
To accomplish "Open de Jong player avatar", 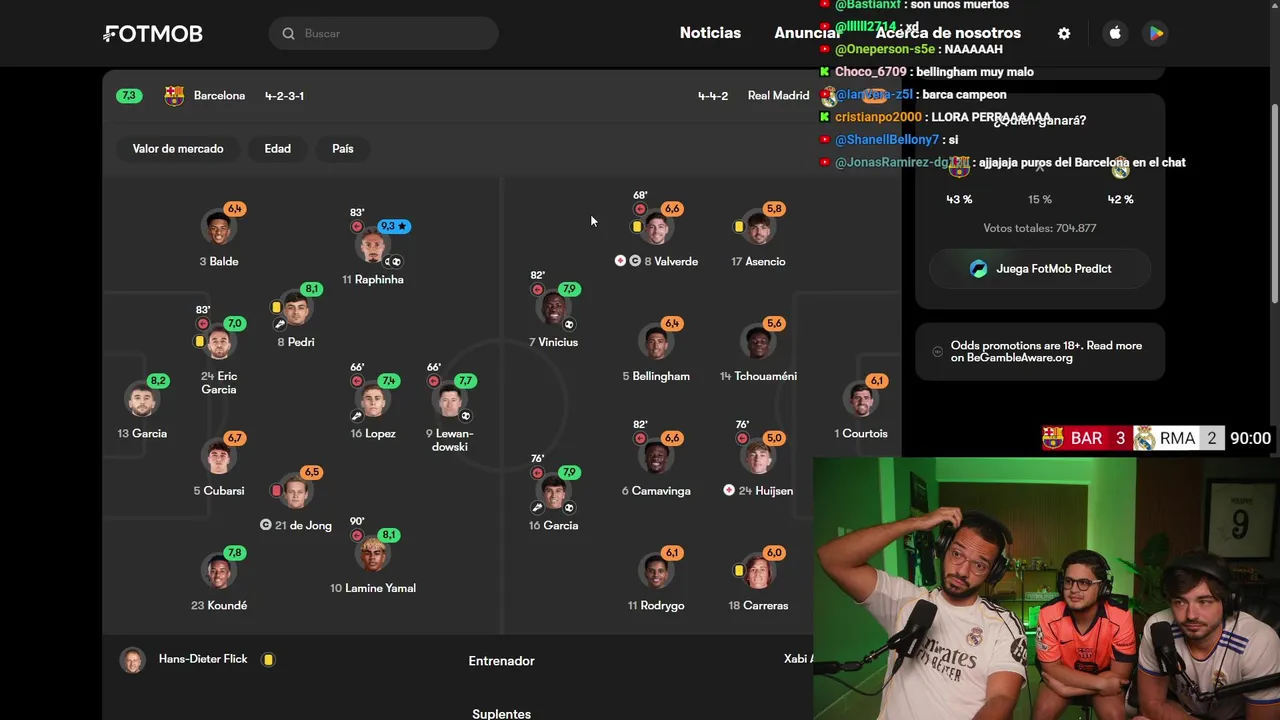I will tap(295, 492).
